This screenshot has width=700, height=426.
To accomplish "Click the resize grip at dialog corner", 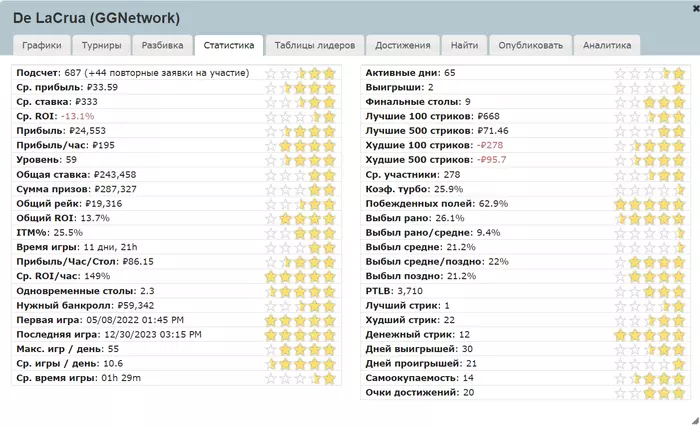I will tap(696, 420).
